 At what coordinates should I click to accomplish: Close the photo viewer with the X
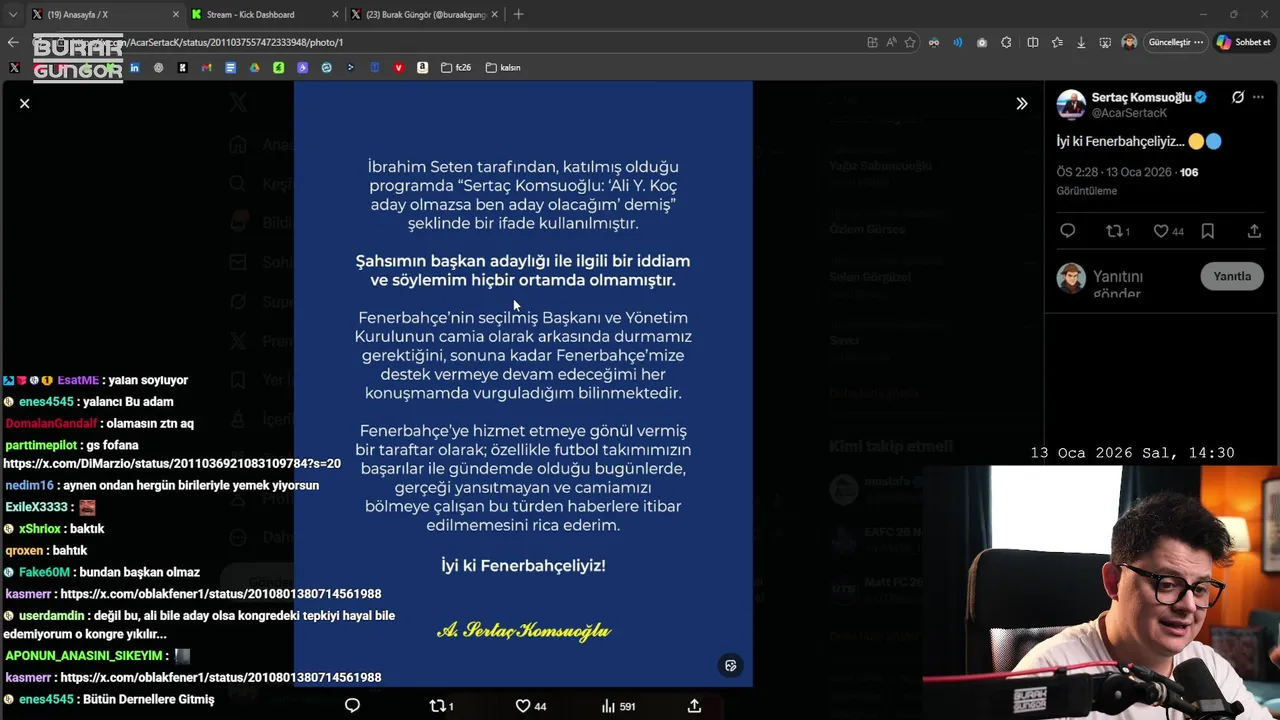click(x=24, y=103)
